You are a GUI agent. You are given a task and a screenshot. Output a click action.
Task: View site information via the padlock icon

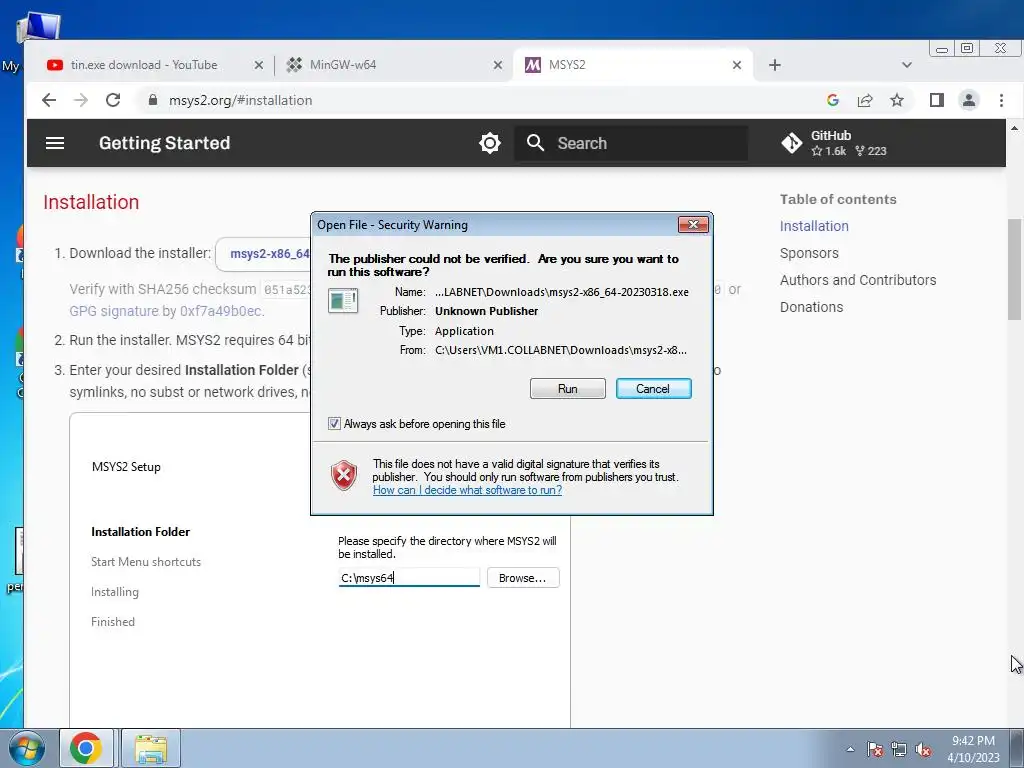(153, 100)
